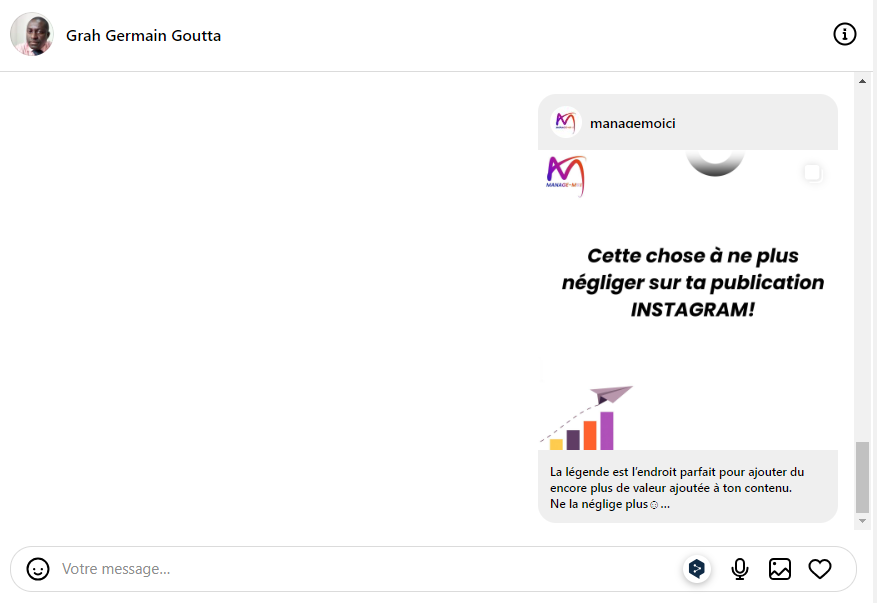Click the microphone voice message icon
877x603 pixels.
[740, 569]
